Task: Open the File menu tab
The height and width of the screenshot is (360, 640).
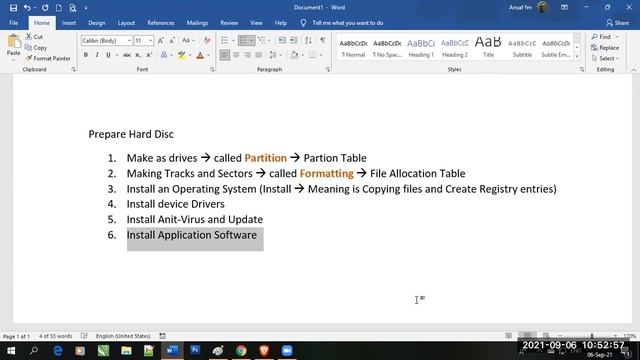Action: [x=13, y=23]
